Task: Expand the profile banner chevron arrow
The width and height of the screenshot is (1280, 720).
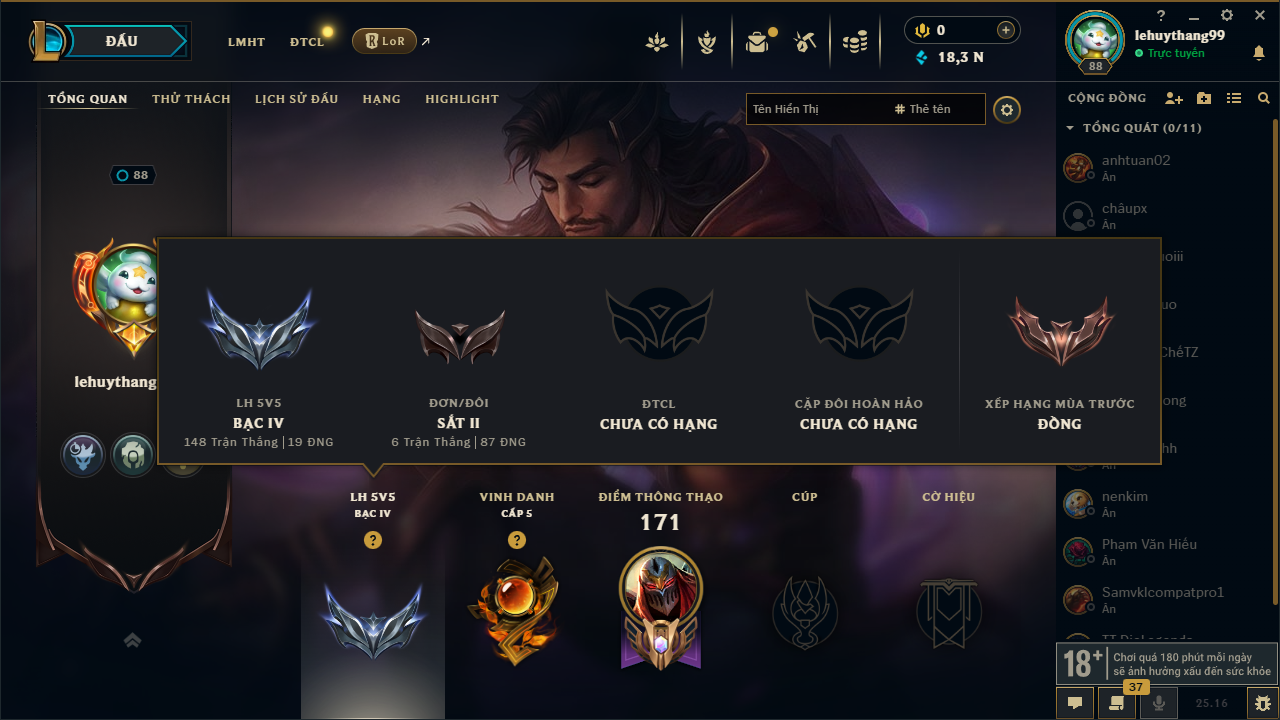Action: click(132, 640)
